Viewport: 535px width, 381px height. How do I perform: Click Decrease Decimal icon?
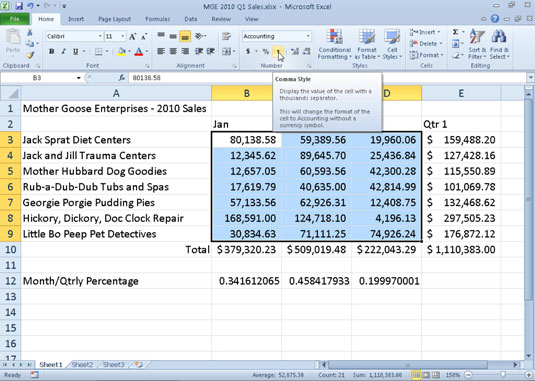point(306,52)
